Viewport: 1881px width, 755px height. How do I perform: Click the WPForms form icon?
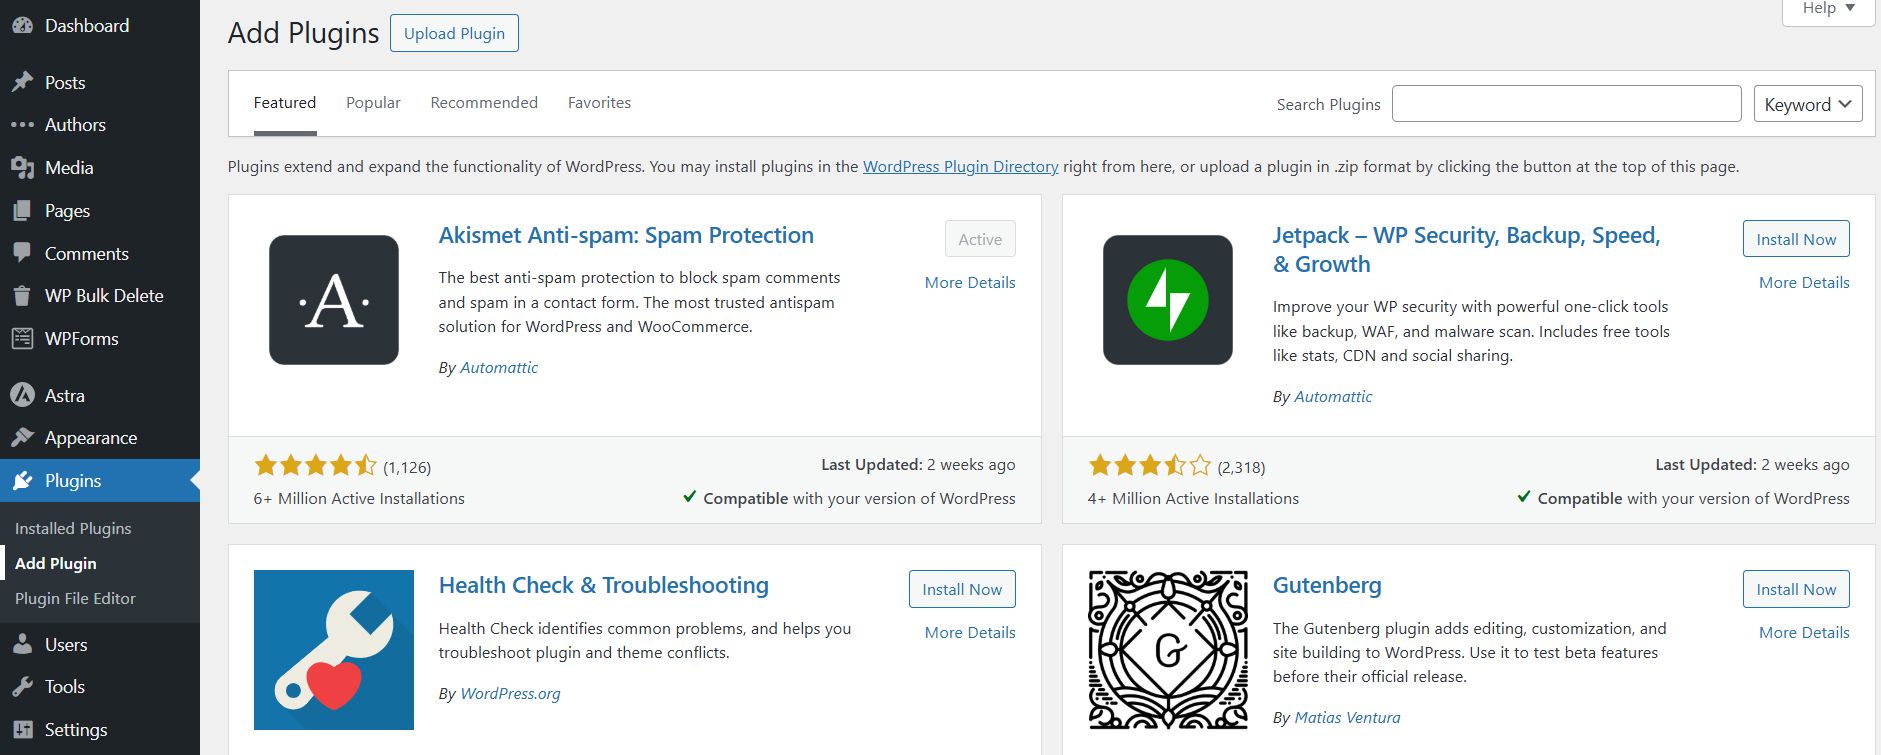(x=22, y=339)
